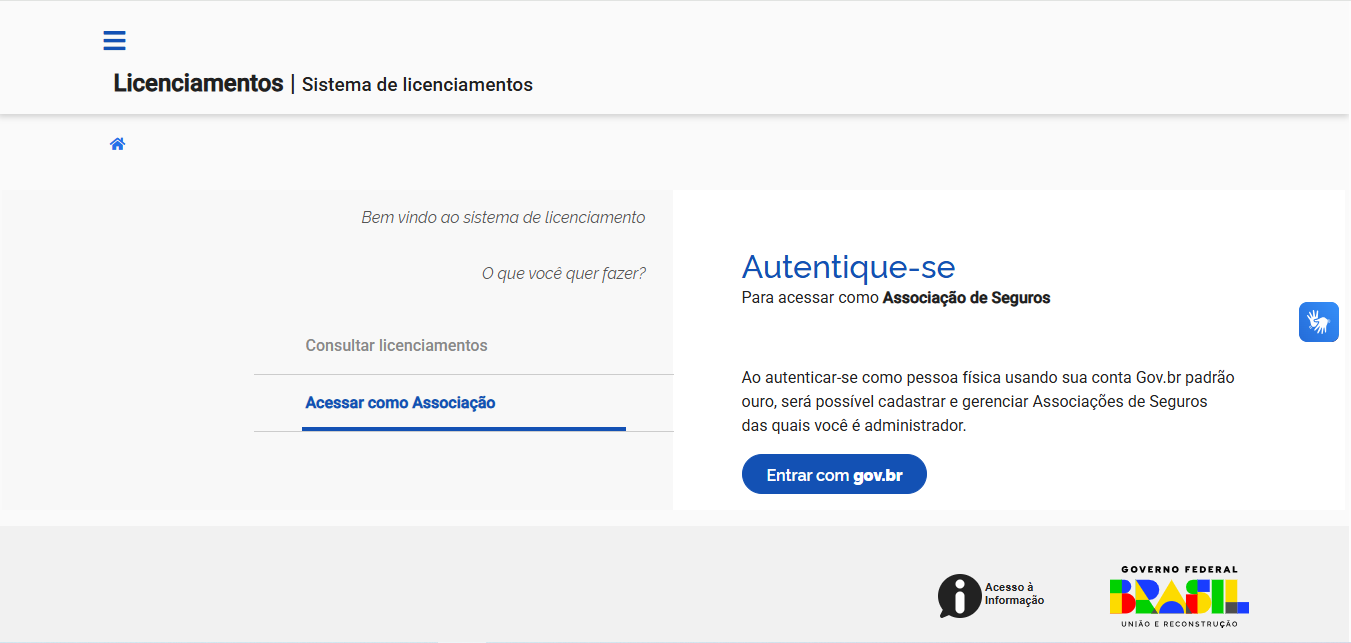Click the Licenciamentos site title
Image resolution: width=1351 pixels, height=643 pixels.
click(x=198, y=84)
